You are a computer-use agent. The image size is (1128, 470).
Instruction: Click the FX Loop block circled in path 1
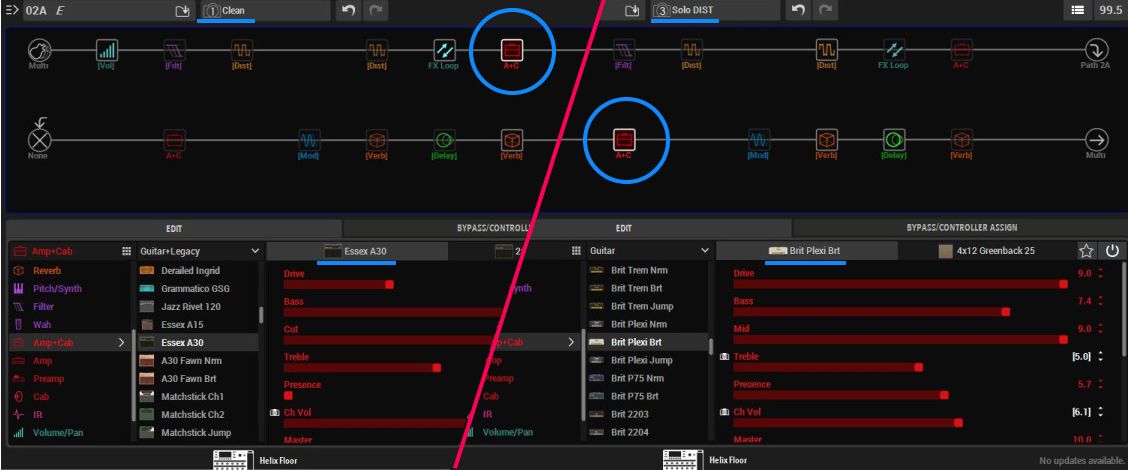click(445, 50)
